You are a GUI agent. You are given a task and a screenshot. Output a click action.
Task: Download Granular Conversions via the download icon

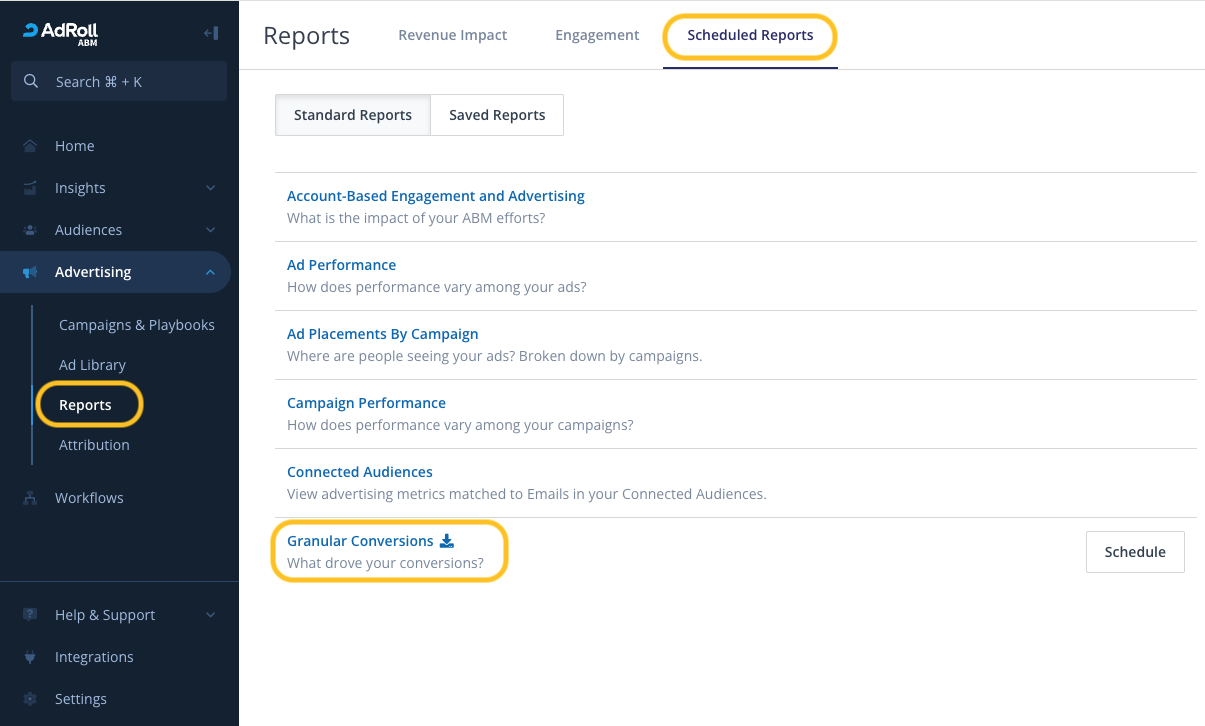pos(447,541)
